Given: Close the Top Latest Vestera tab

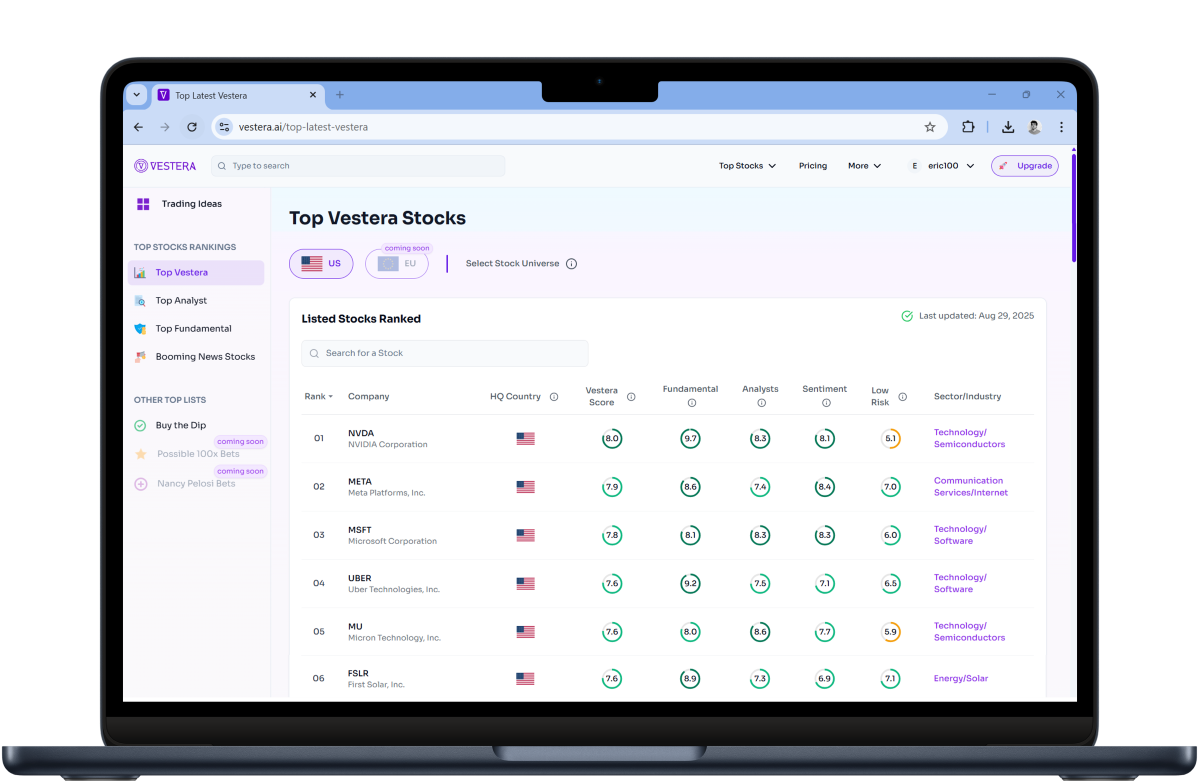Looking at the screenshot, I should point(313,95).
